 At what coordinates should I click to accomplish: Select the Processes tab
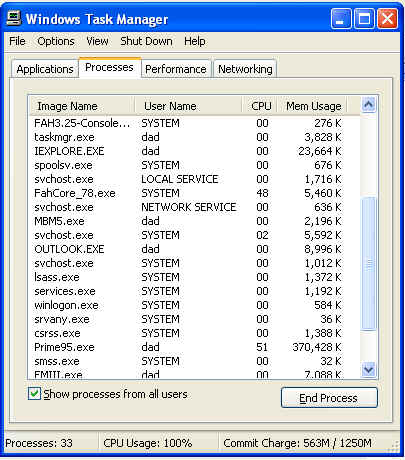click(109, 67)
